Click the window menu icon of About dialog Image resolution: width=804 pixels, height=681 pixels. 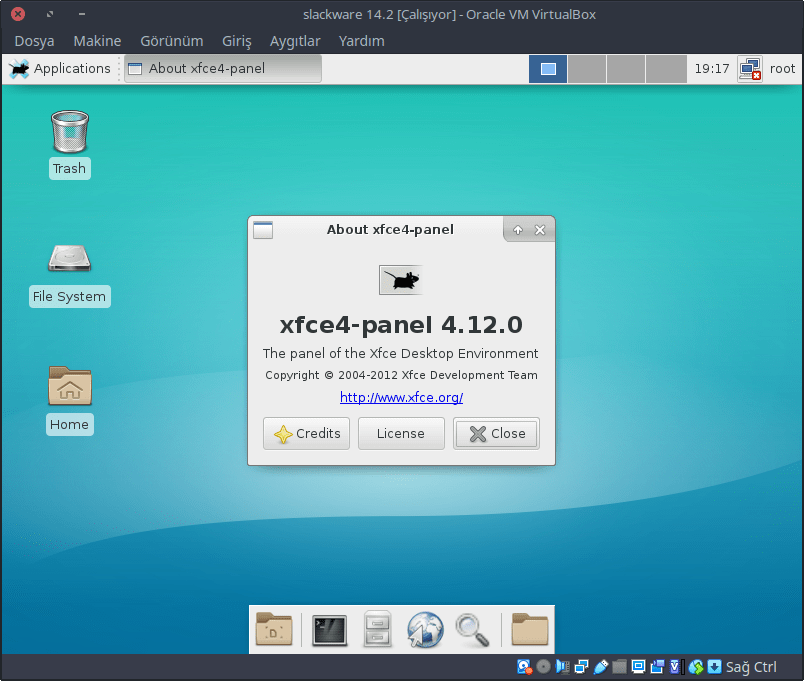[x=263, y=230]
